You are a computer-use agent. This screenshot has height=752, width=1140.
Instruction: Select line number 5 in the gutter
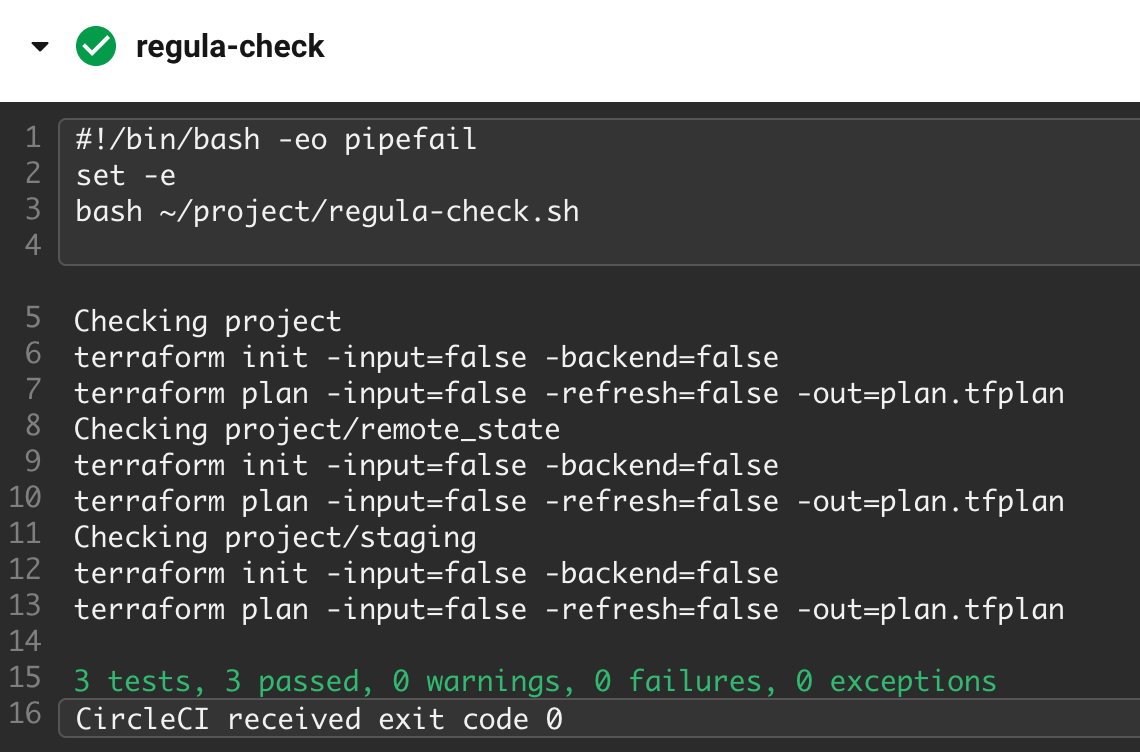[x=33, y=318]
